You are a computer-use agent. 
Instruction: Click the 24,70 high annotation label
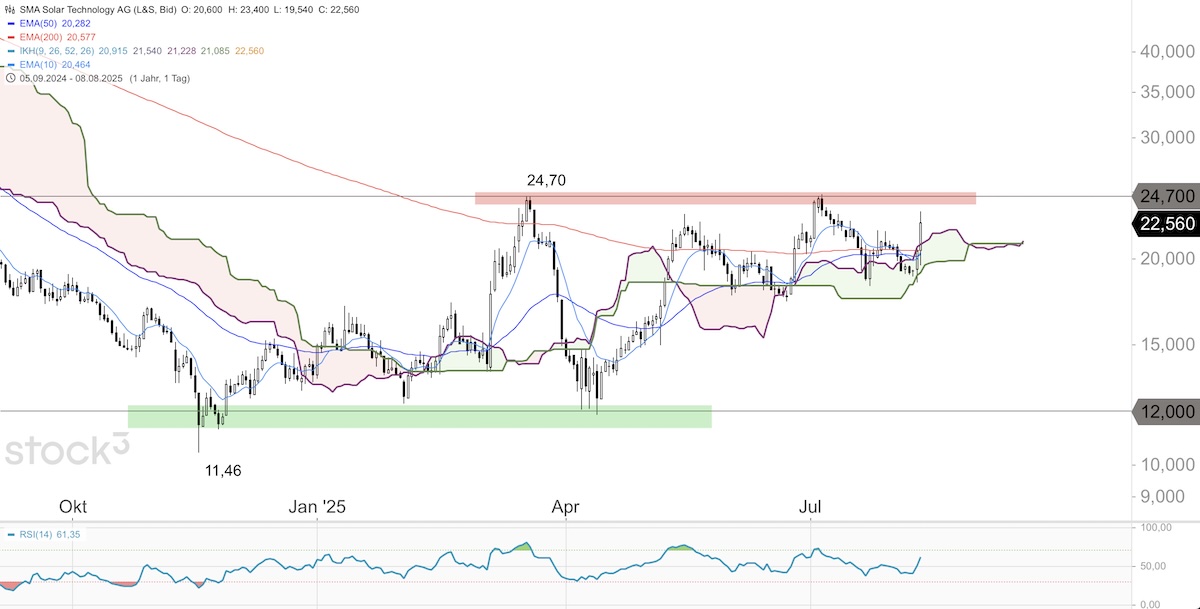tap(547, 180)
